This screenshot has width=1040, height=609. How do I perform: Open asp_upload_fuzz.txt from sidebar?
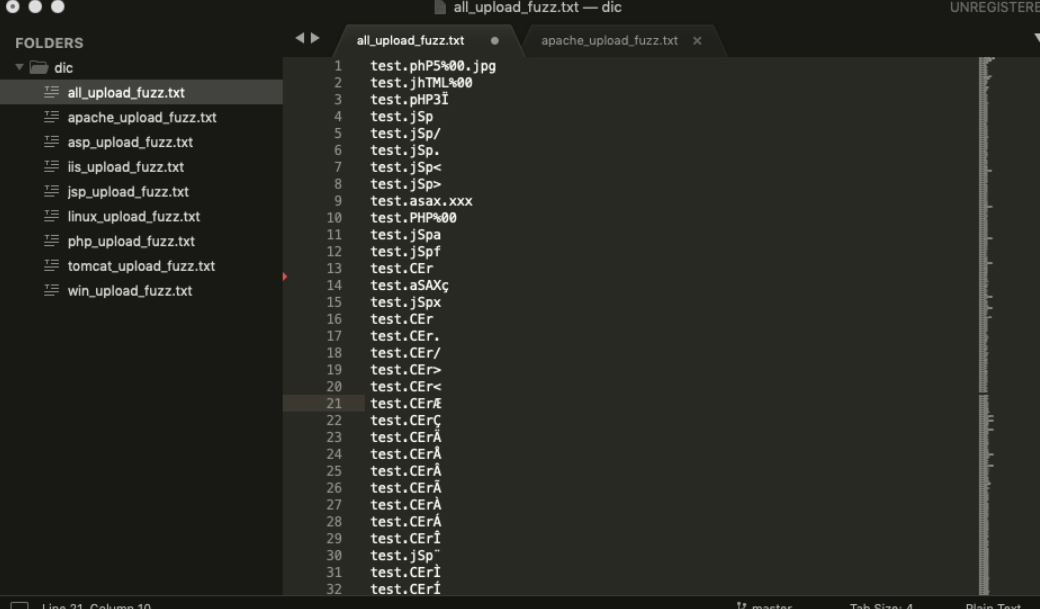pos(130,142)
